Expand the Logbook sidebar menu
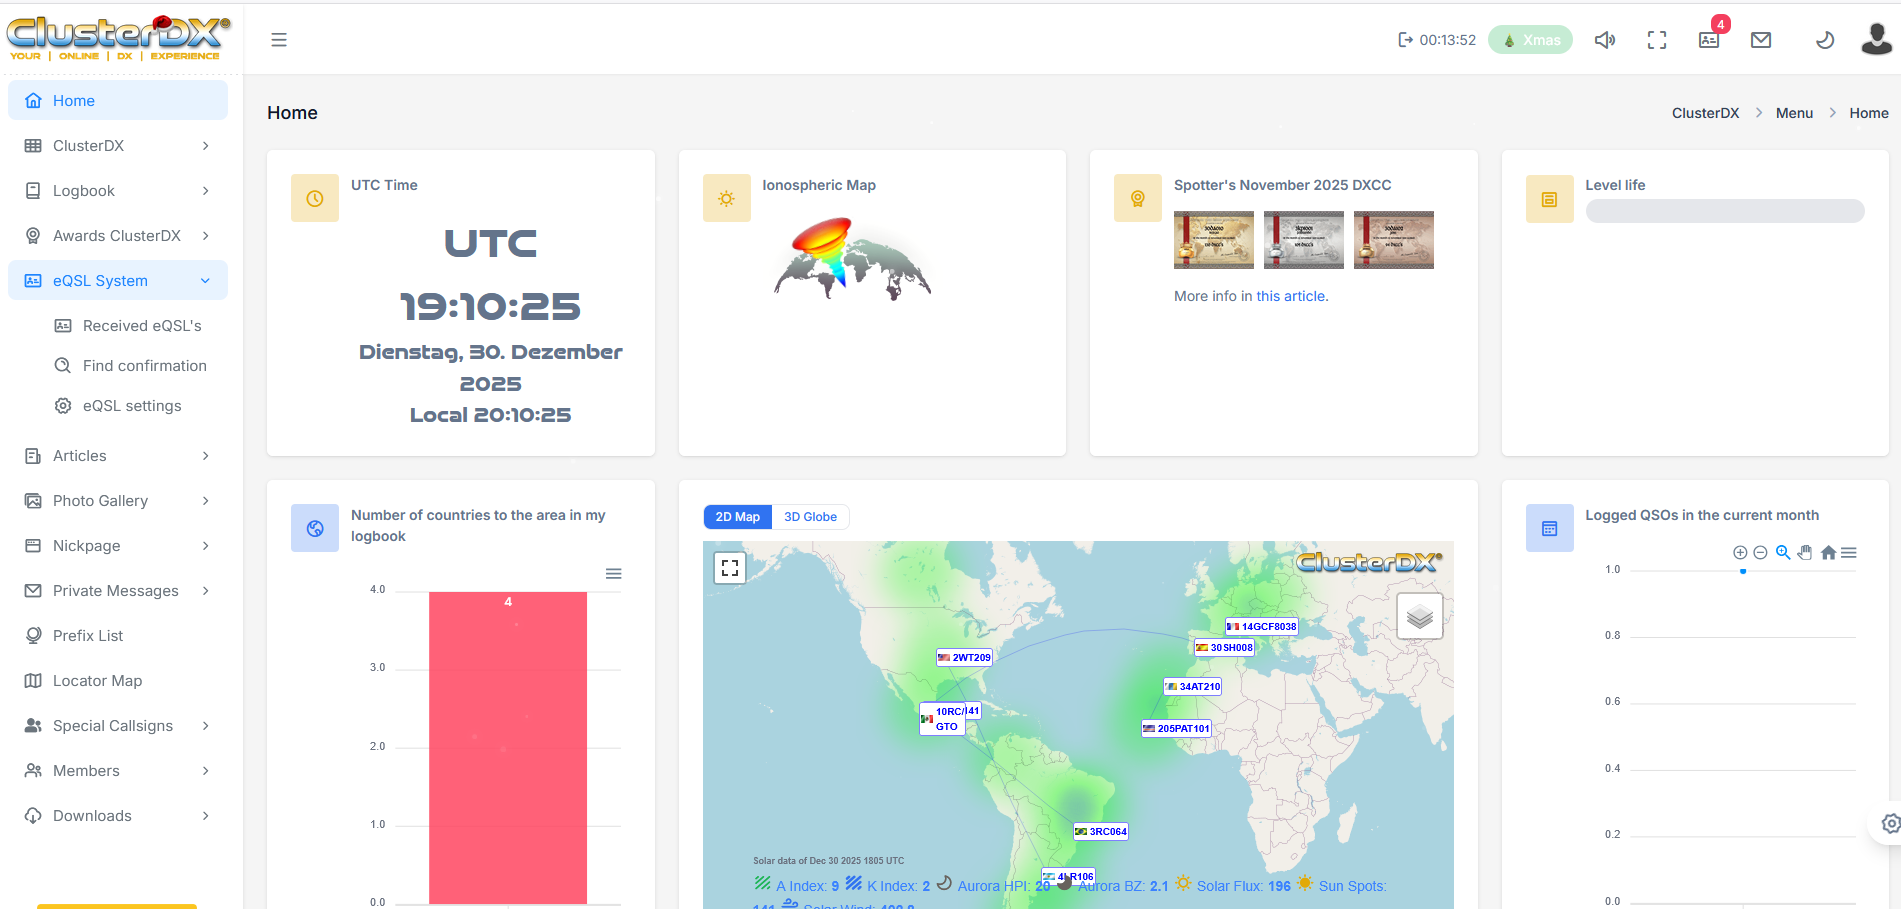This screenshot has width=1901, height=909. pos(118,191)
